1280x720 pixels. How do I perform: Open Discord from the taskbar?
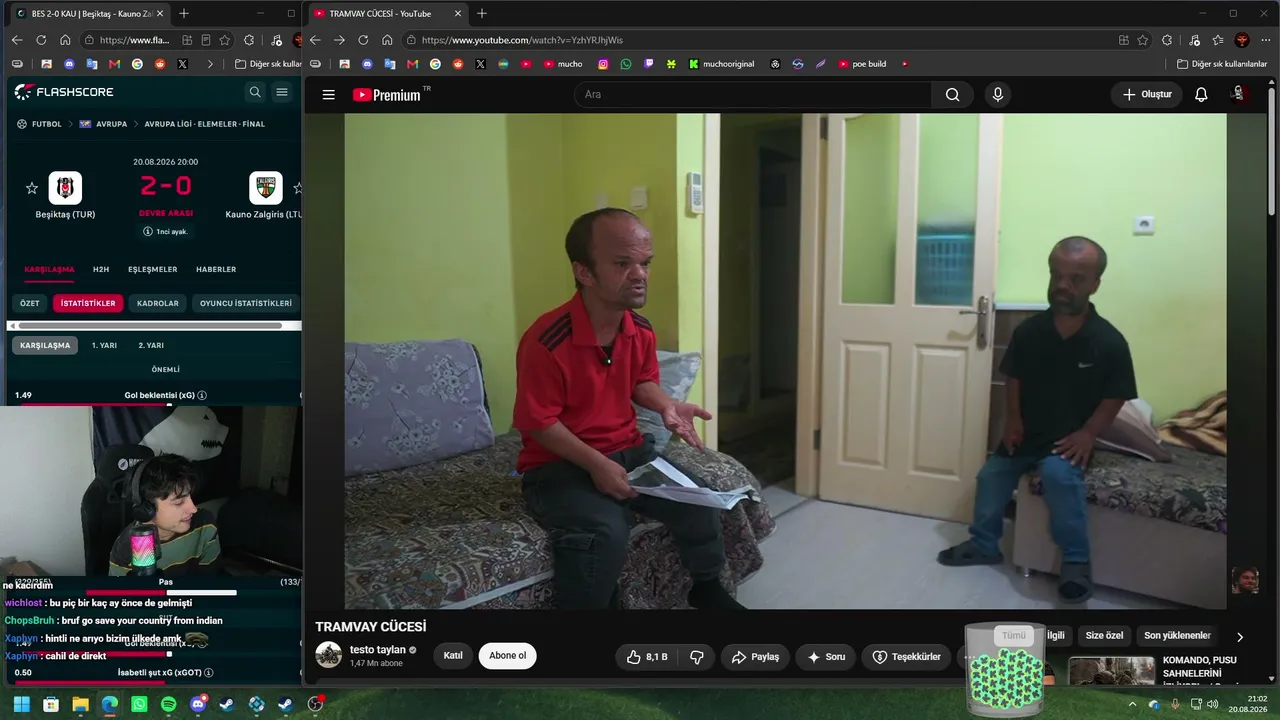click(x=198, y=704)
